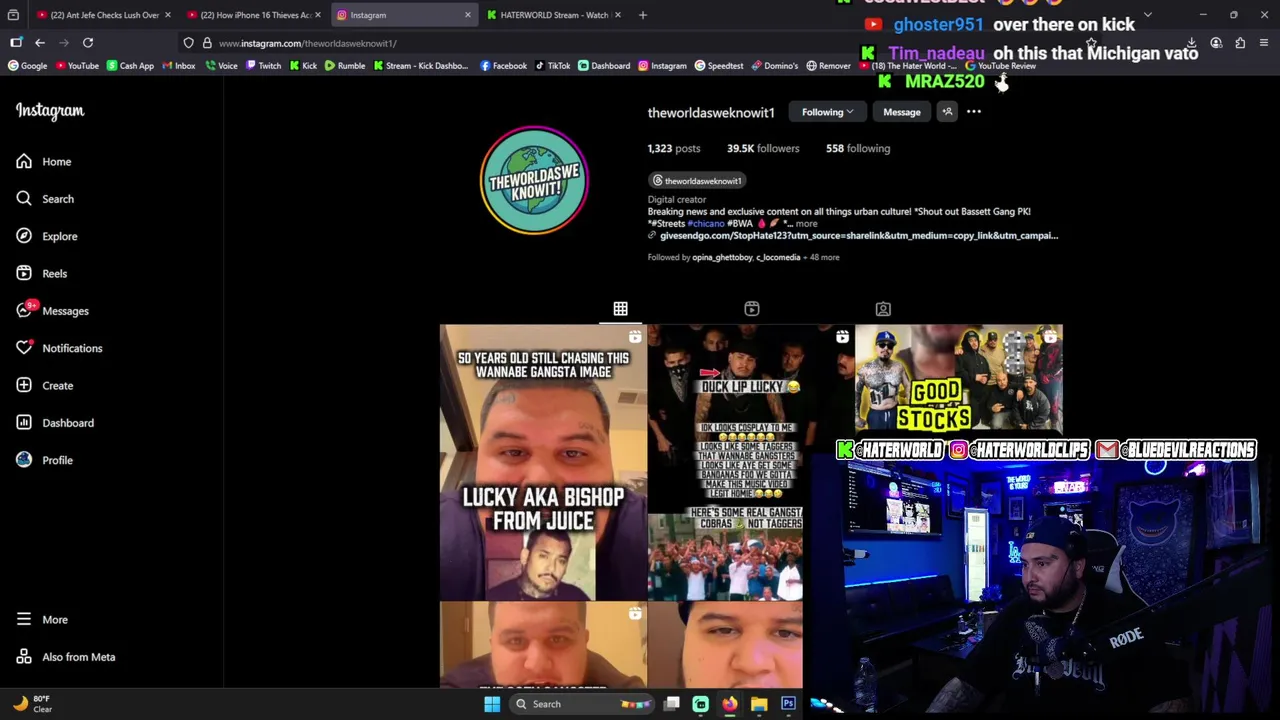Switch to the Reels tab on profile
This screenshot has height=720, width=1280.
coord(752,309)
